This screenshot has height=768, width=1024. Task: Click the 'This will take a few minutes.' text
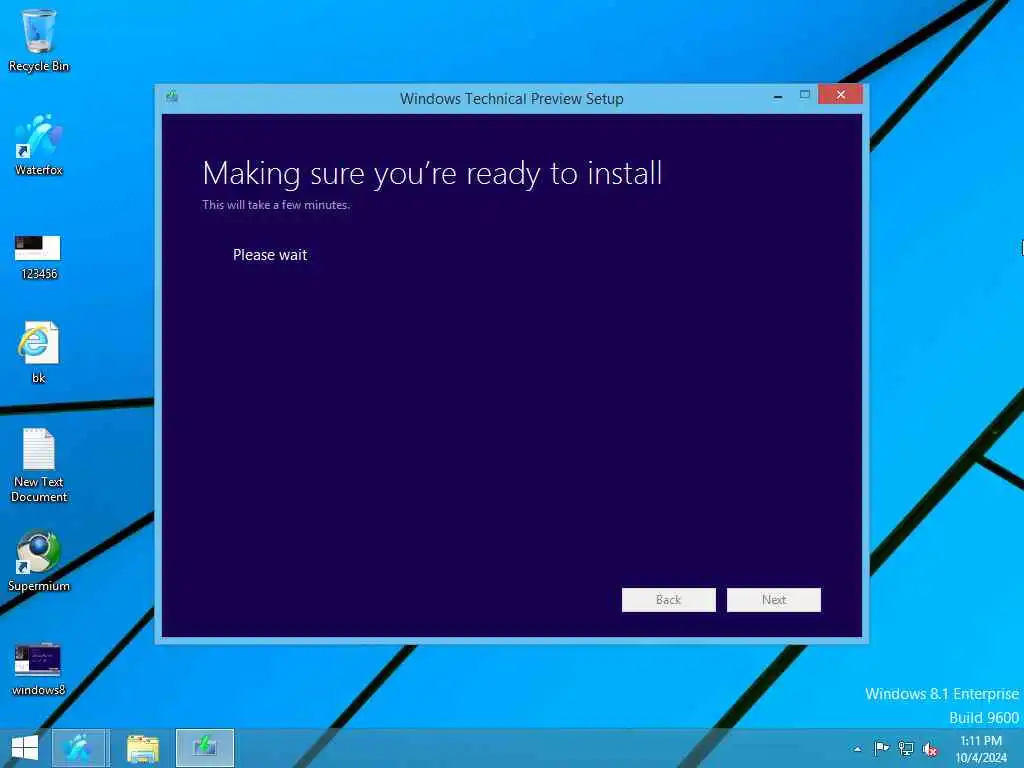[276, 204]
